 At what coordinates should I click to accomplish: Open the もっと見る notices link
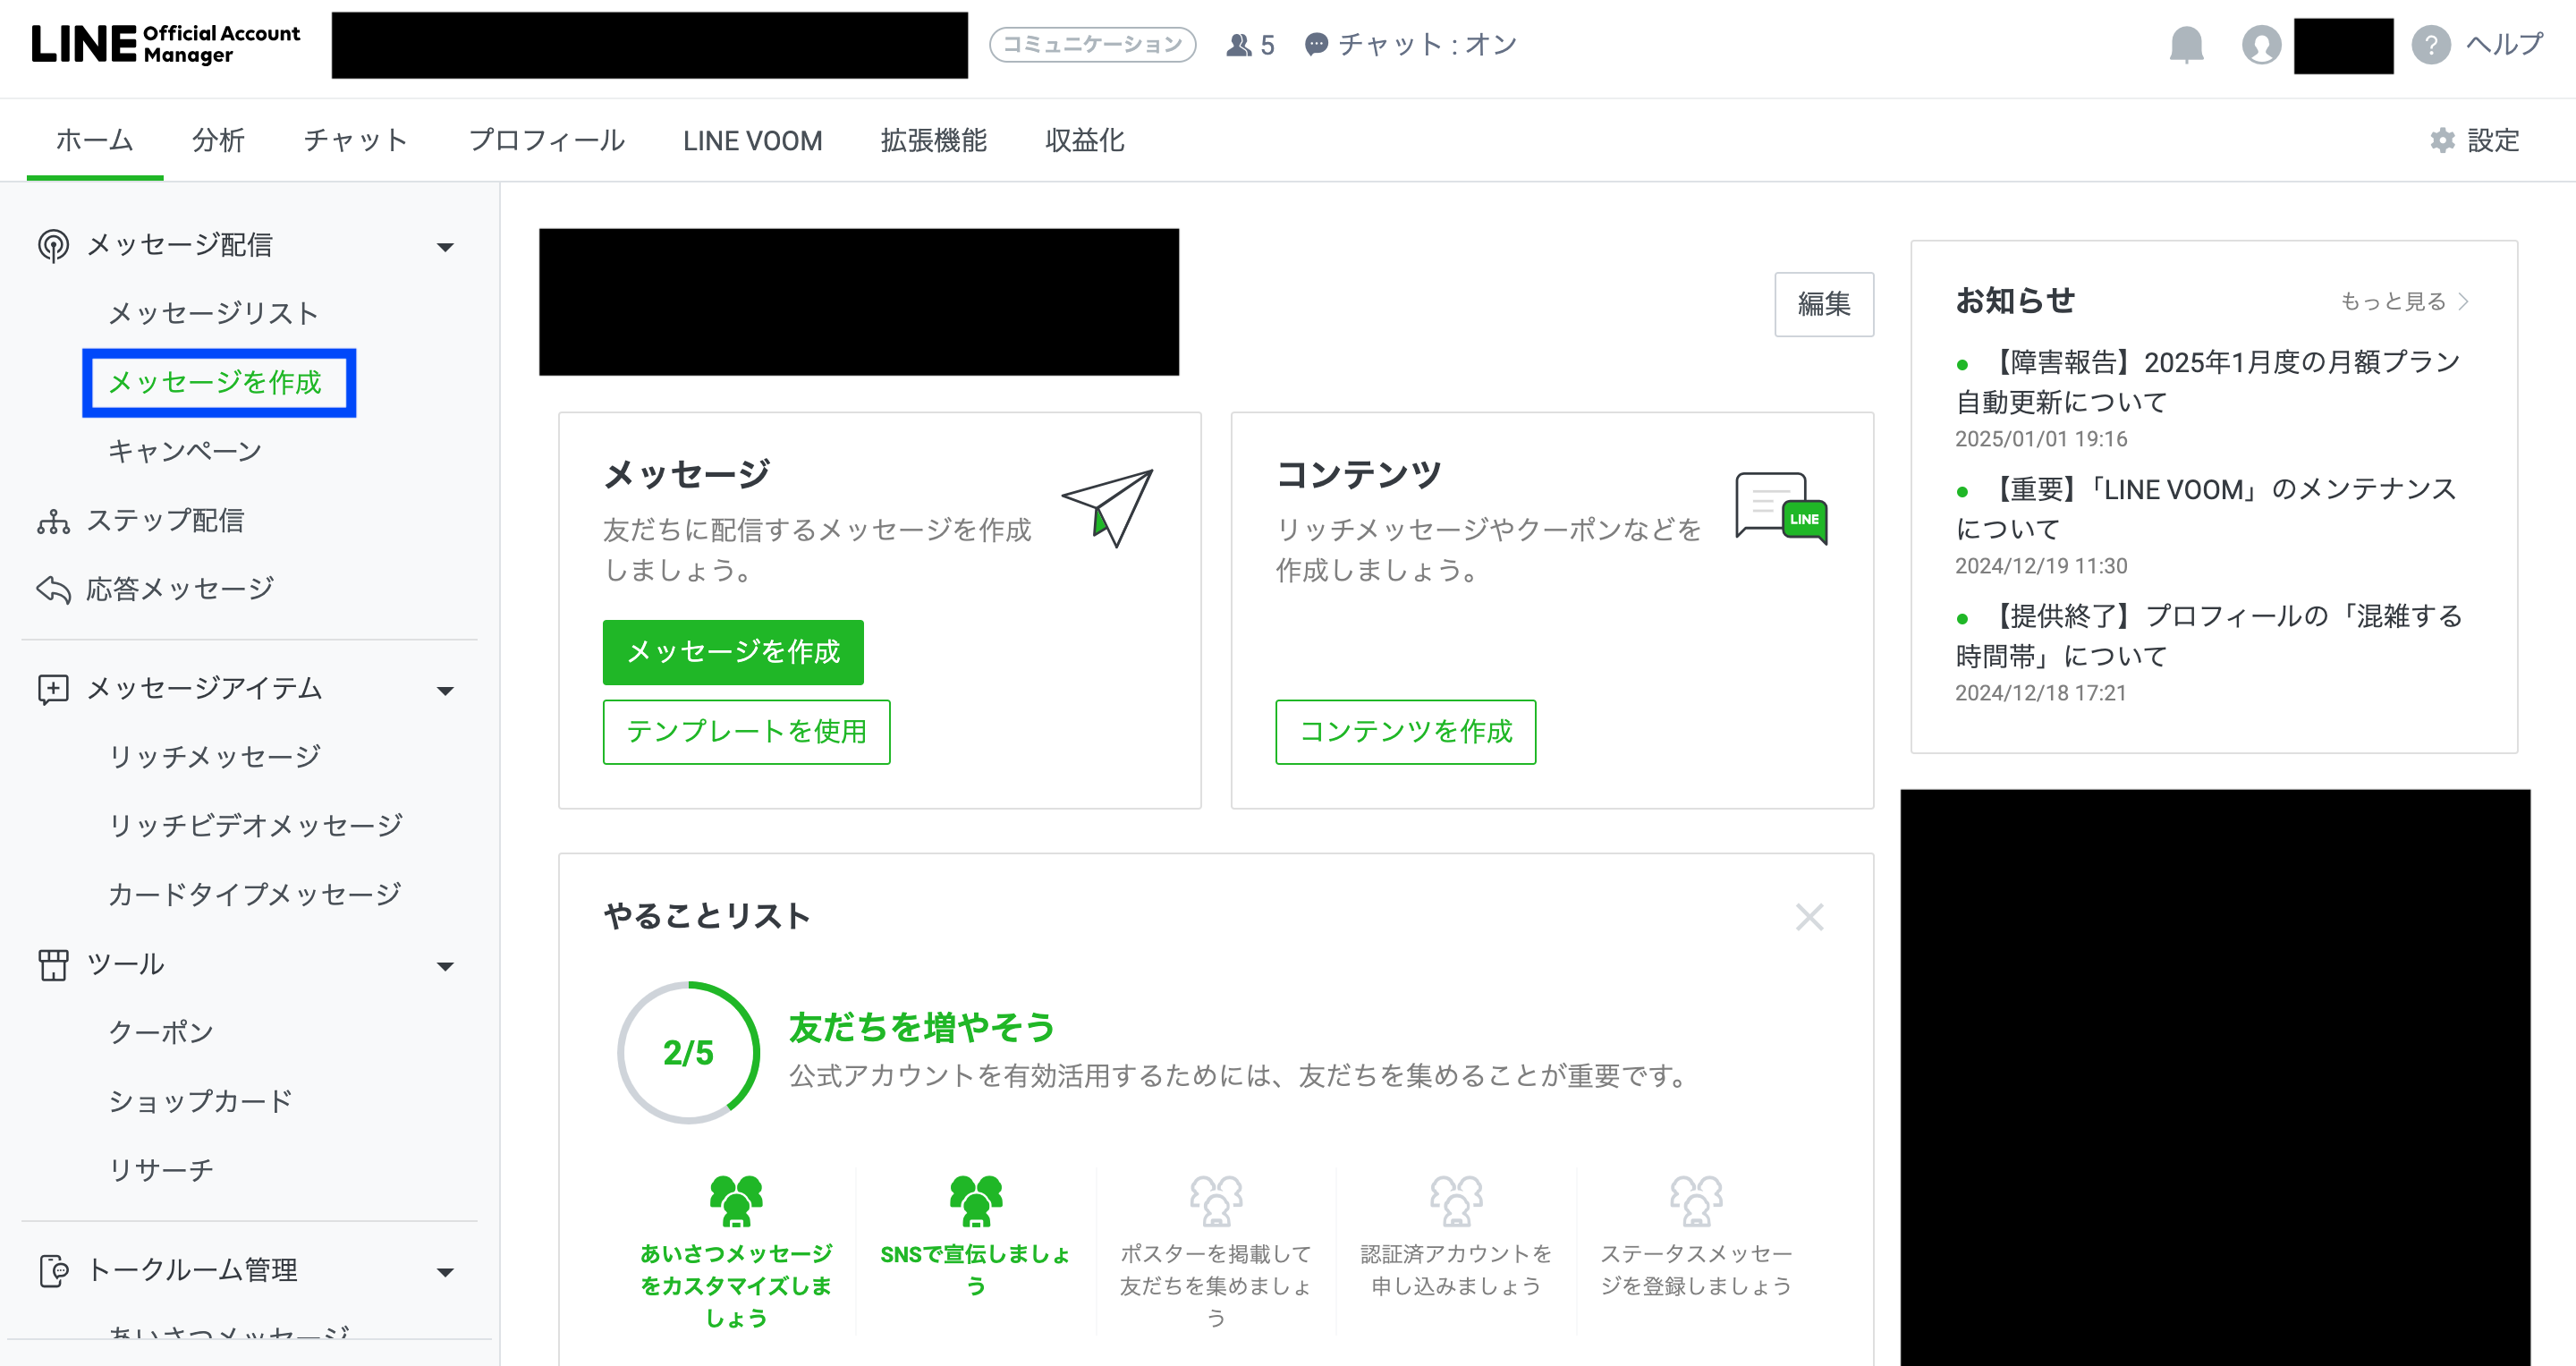2403,301
